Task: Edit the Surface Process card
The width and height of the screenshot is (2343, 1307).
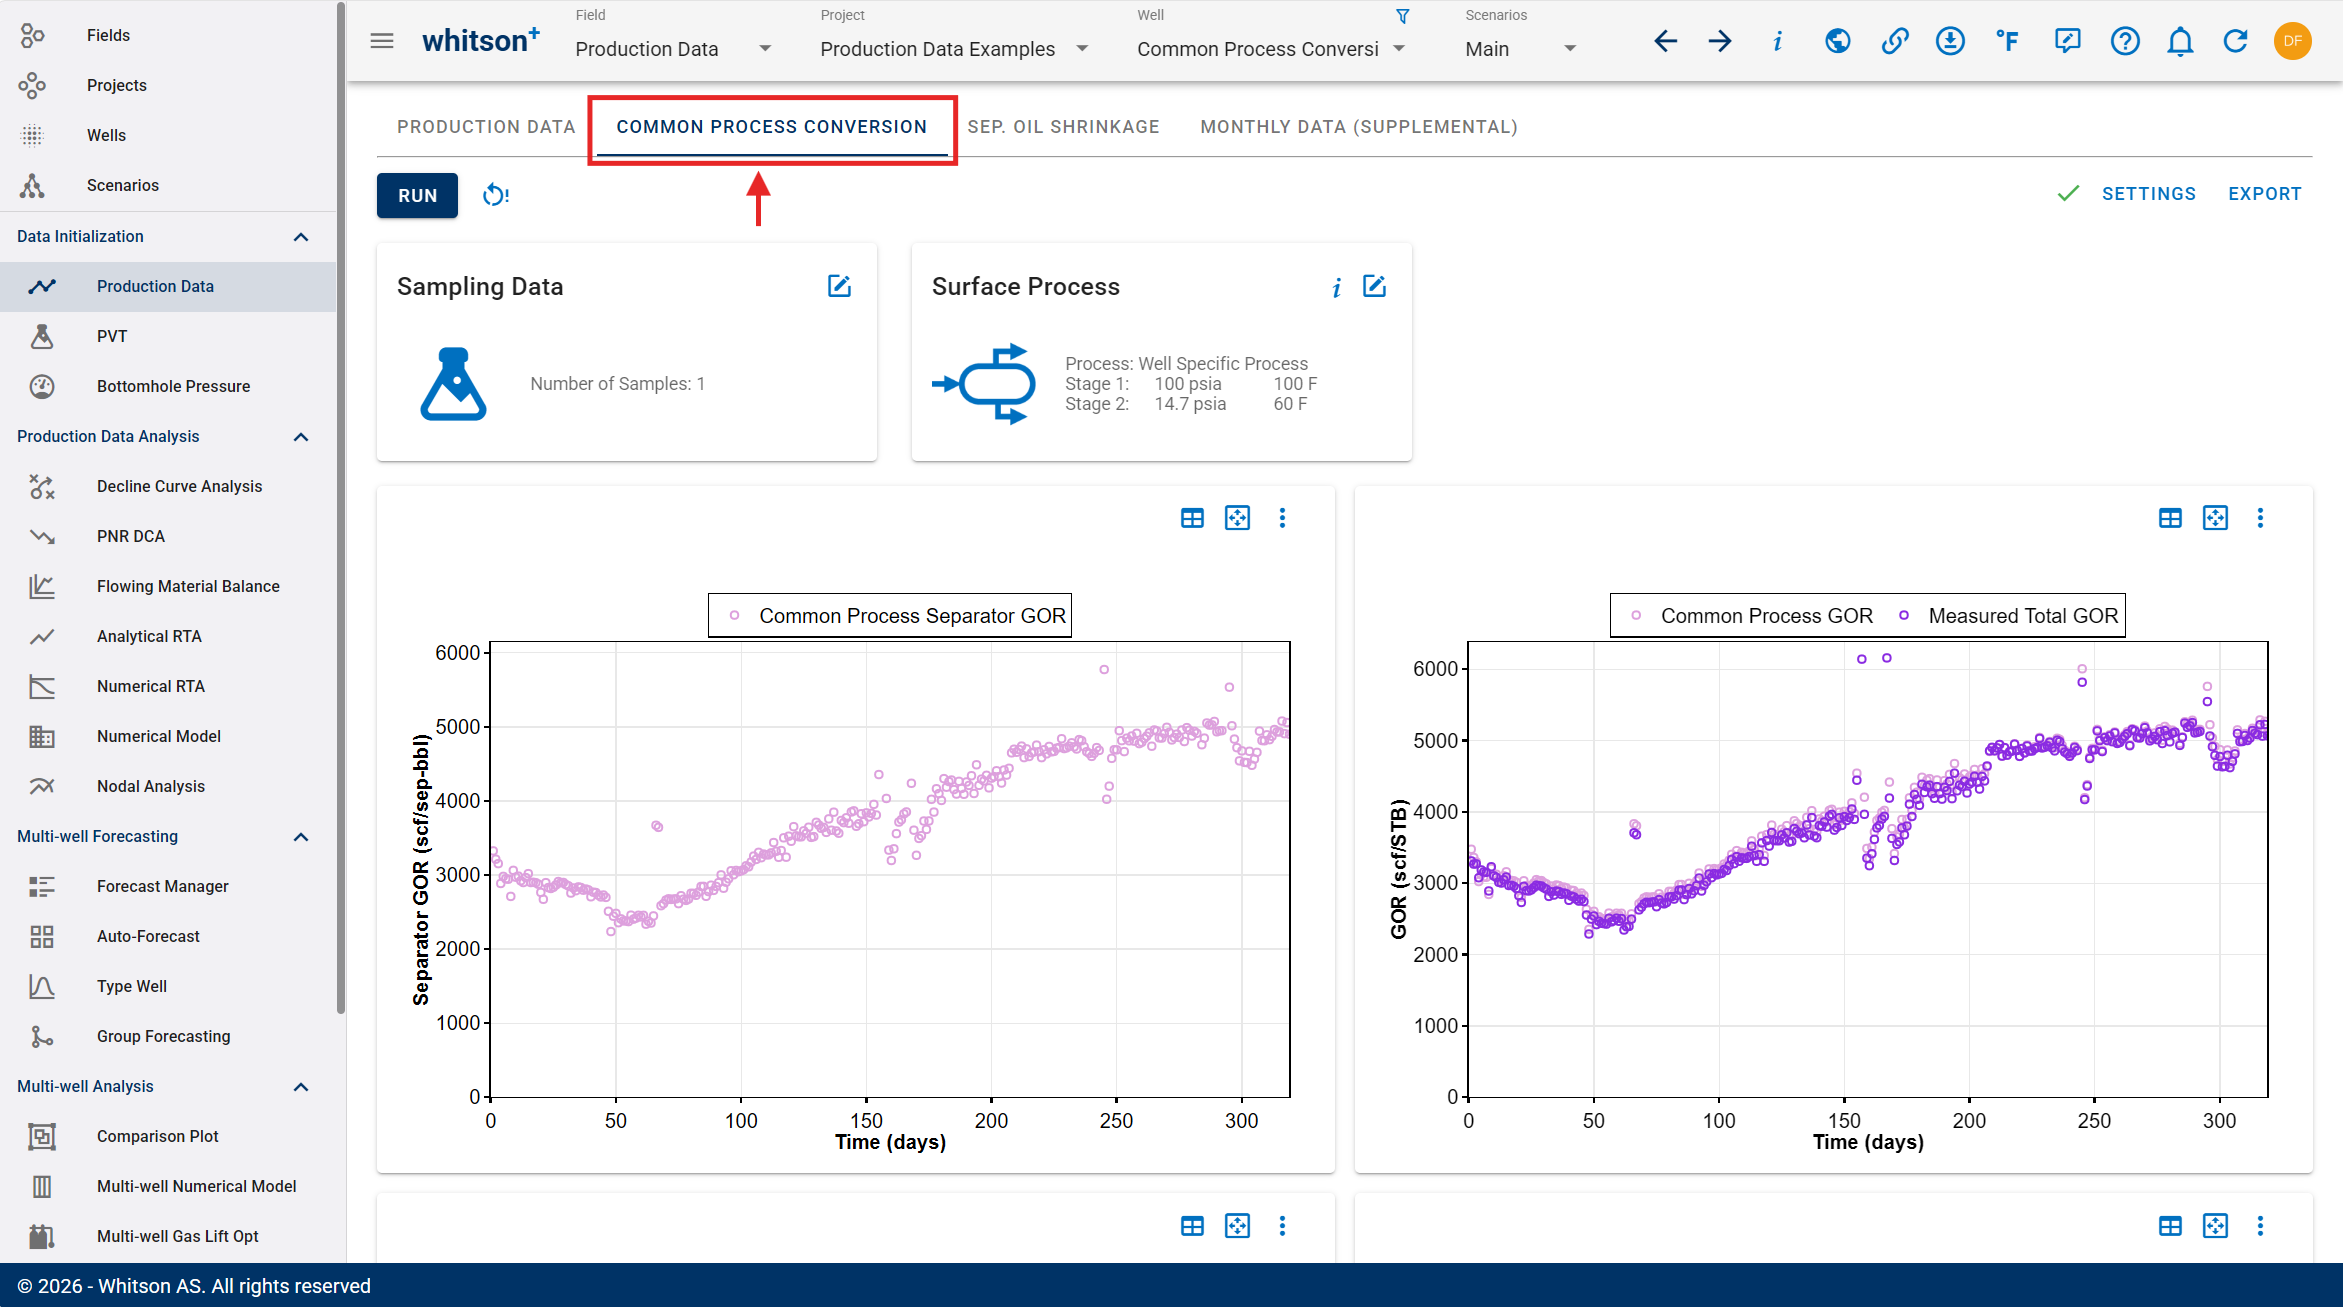Action: tap(1374, 286)
